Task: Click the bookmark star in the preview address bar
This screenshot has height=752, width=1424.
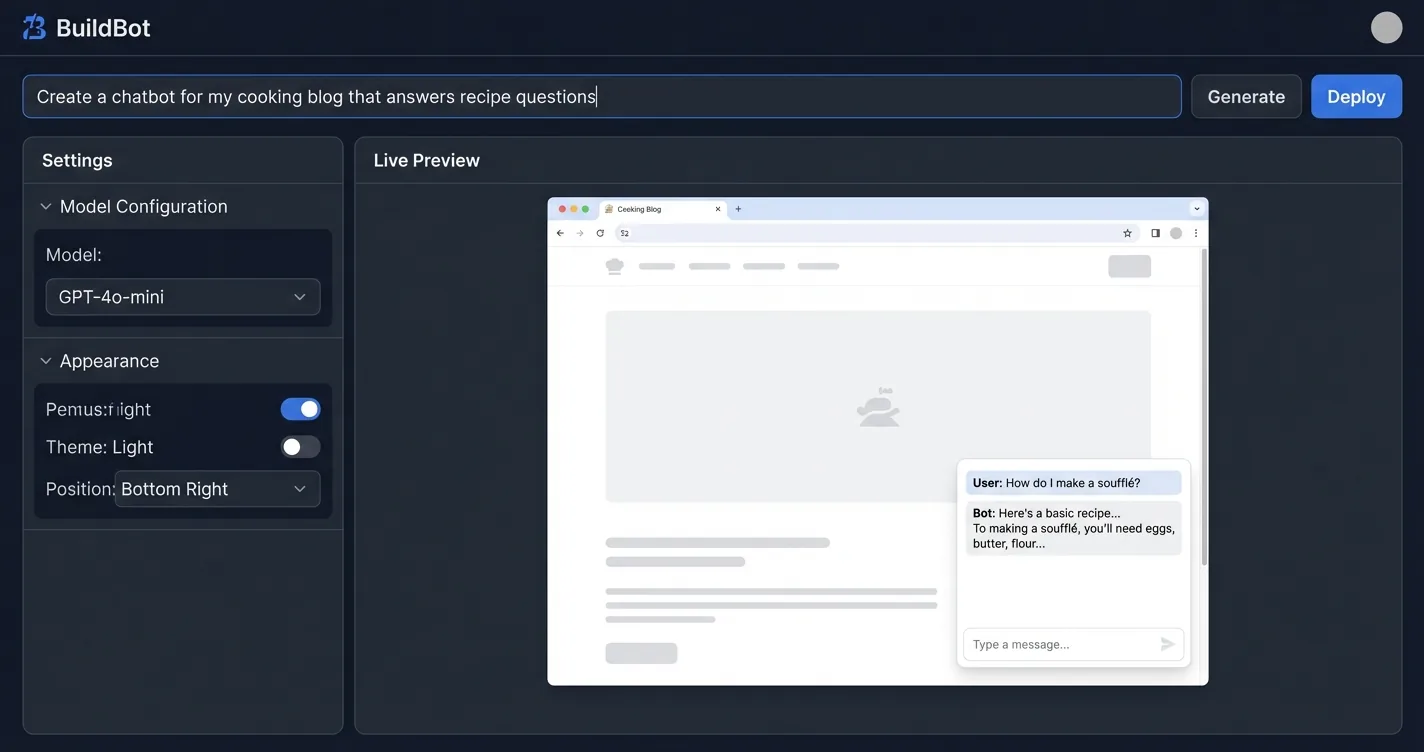Action: tap(1127, 232)
